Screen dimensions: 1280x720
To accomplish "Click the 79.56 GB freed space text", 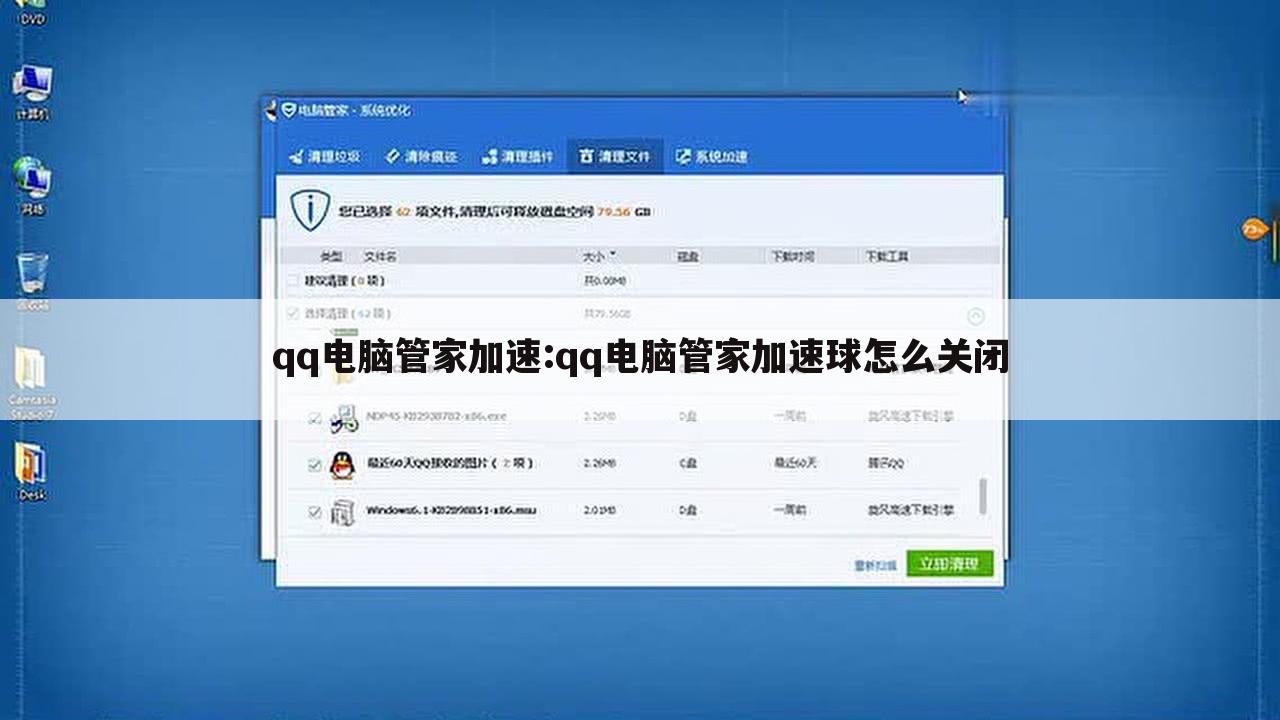I will (625, 212).
